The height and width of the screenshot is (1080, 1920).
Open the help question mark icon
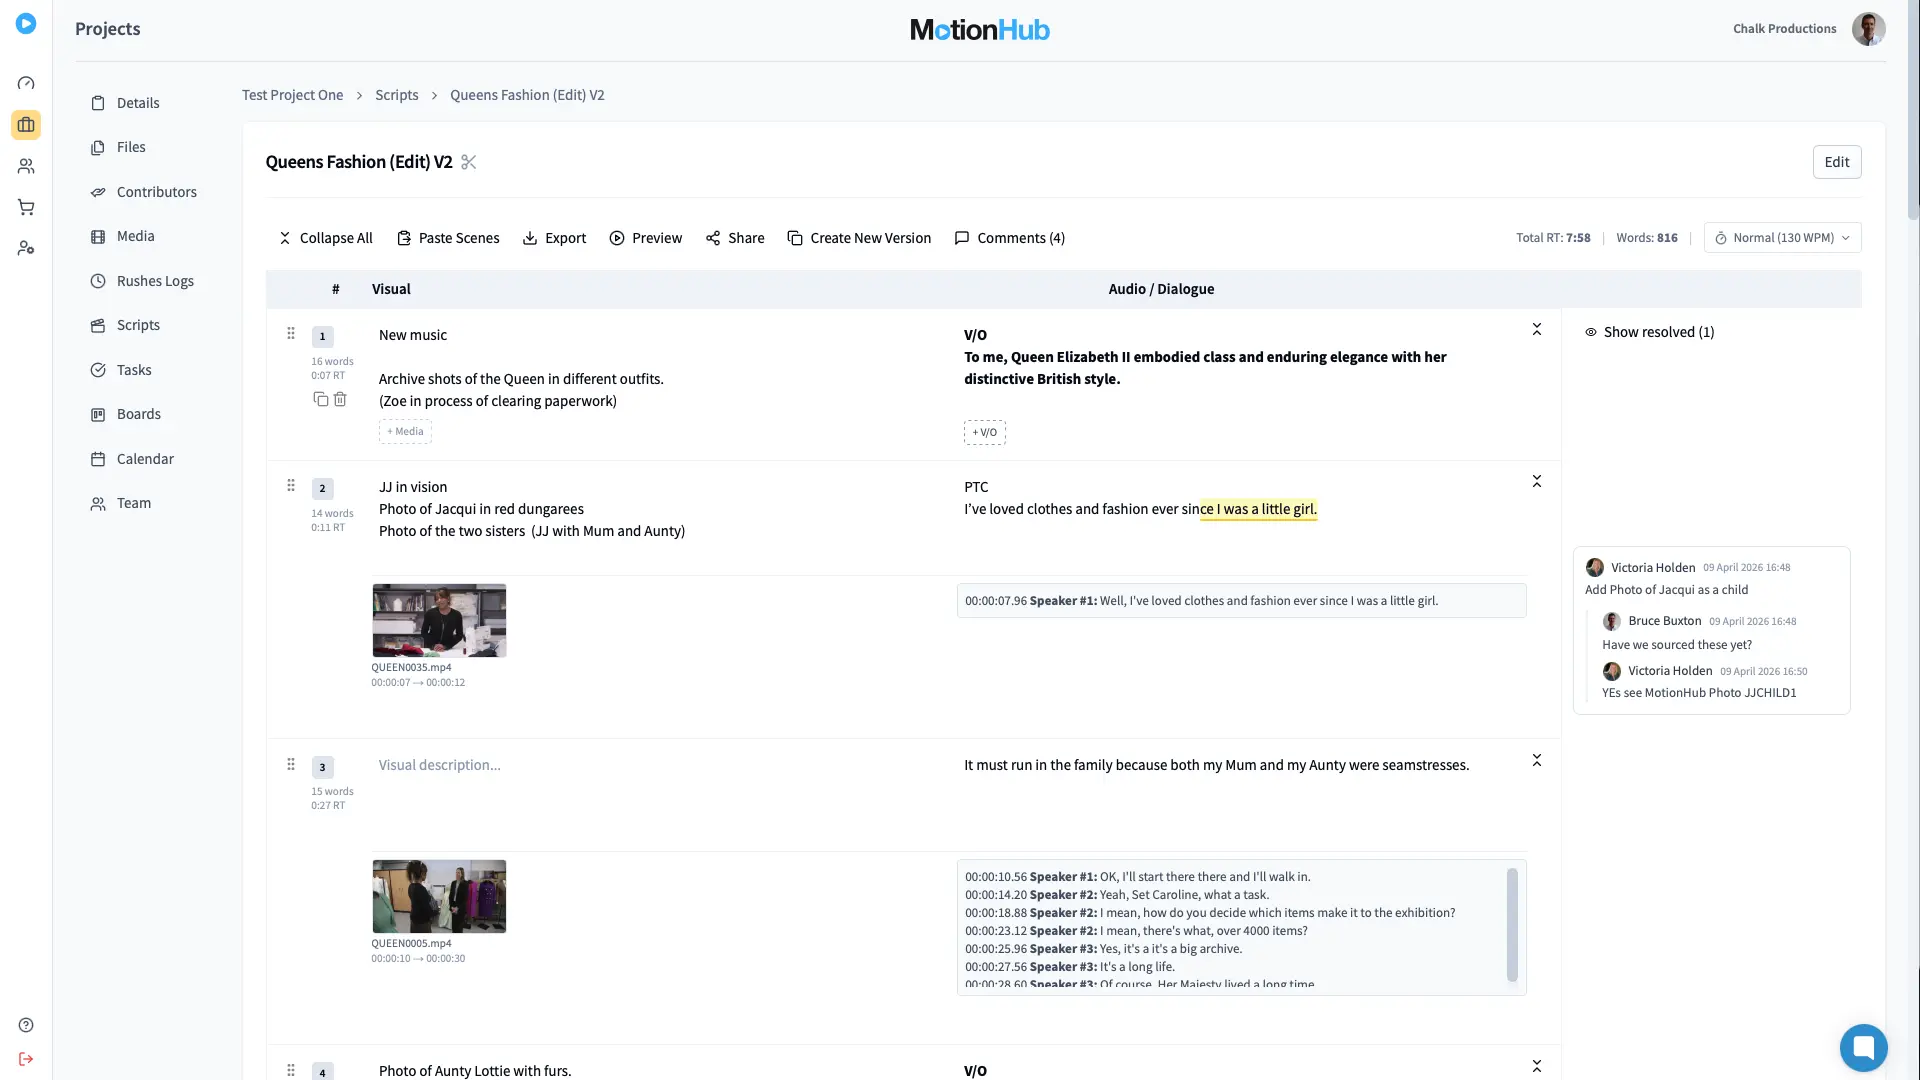click(x=25, y=1024)
